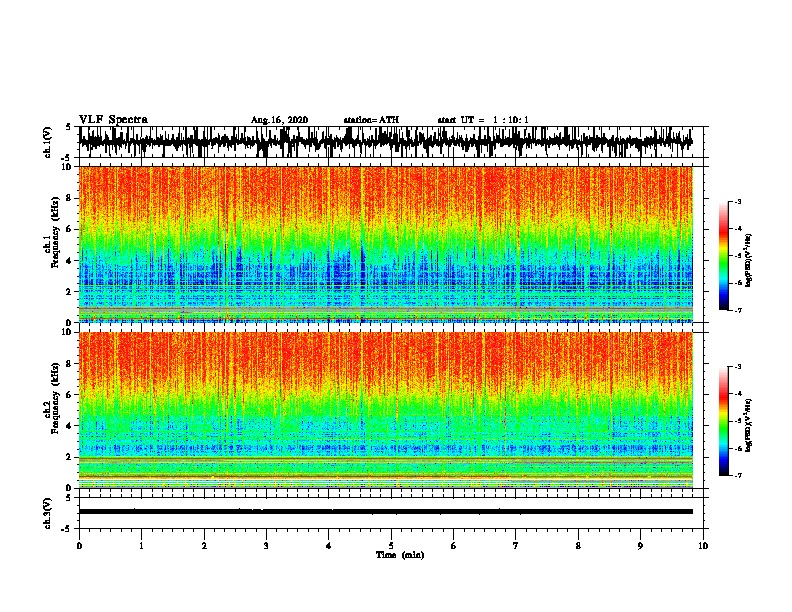Click the ch.3 flat black signal trace
Image resolution: width=792 pixels, height=612 pixels.
pyautogui.click(x=385, y=512)
